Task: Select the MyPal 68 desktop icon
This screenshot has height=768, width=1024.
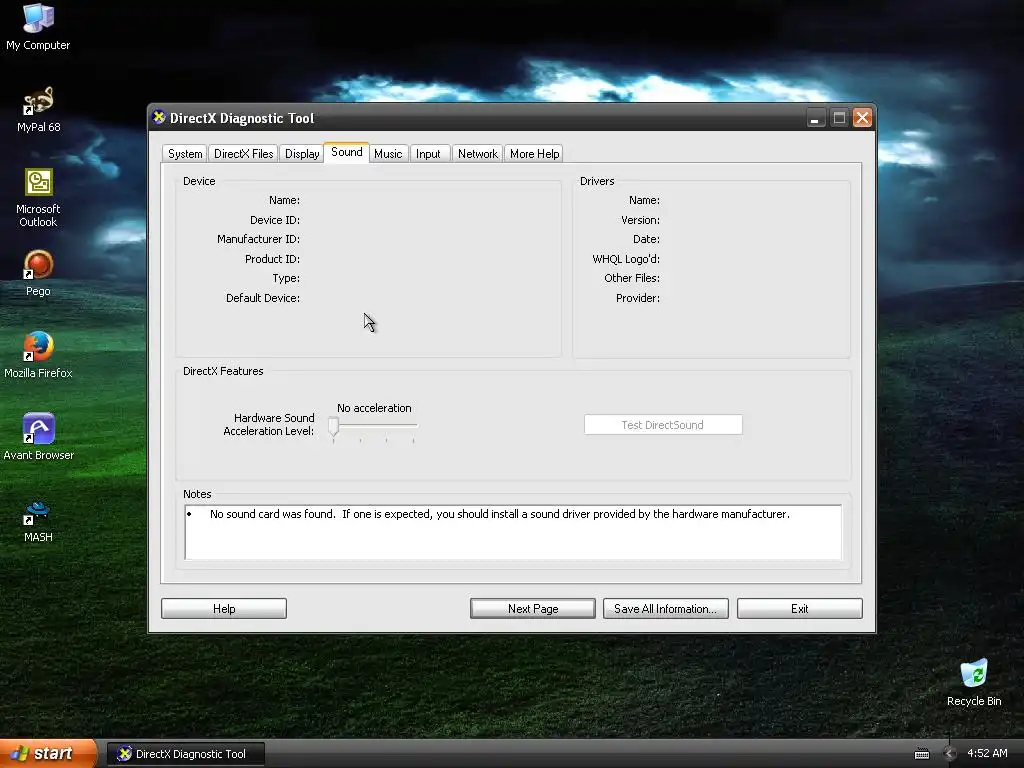Action: coord(38,109)
